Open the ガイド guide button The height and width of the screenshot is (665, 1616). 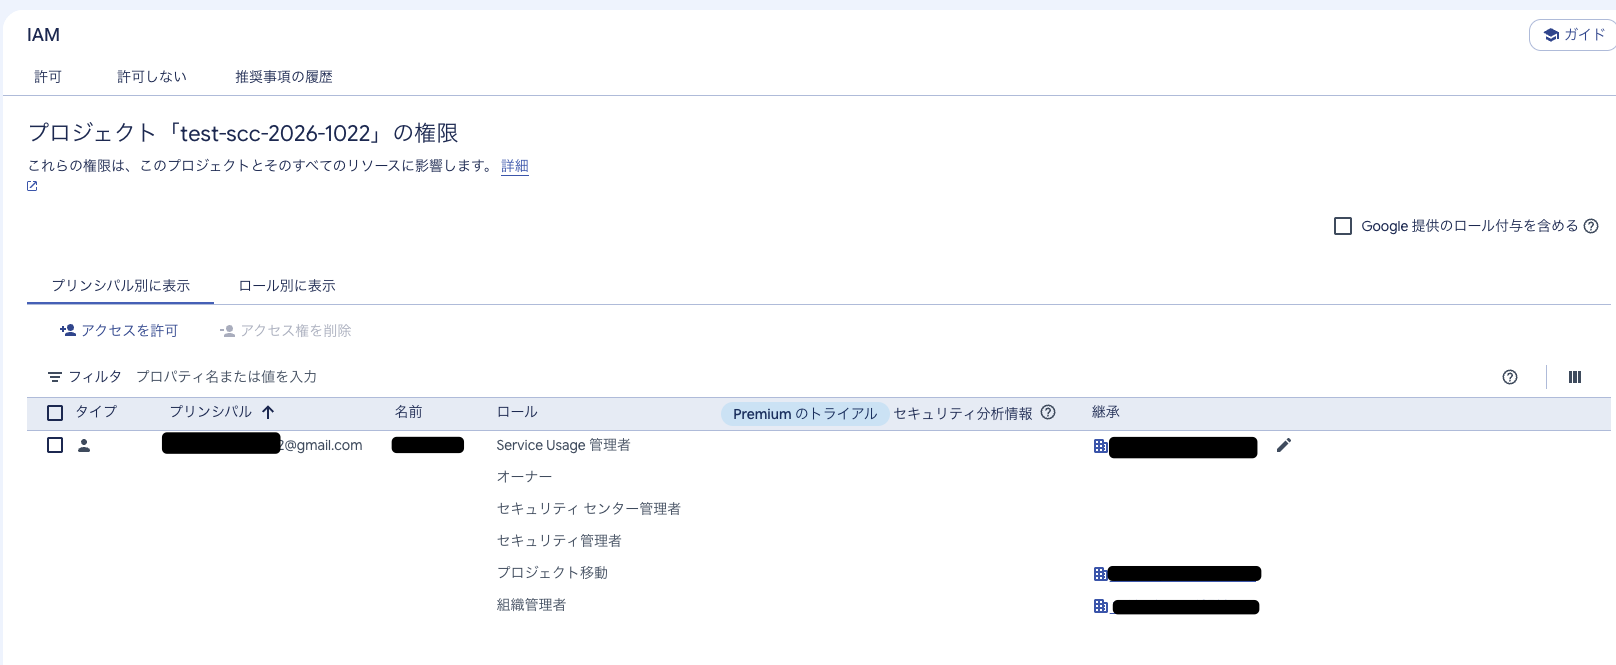pos(1574,35)
